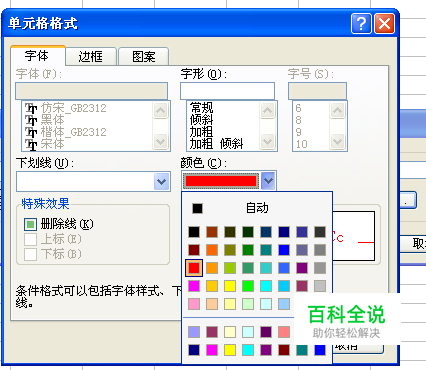Pick the dark purple color swatch
Image resolution: width=426 pixels, height=370 pixels.
266,332
